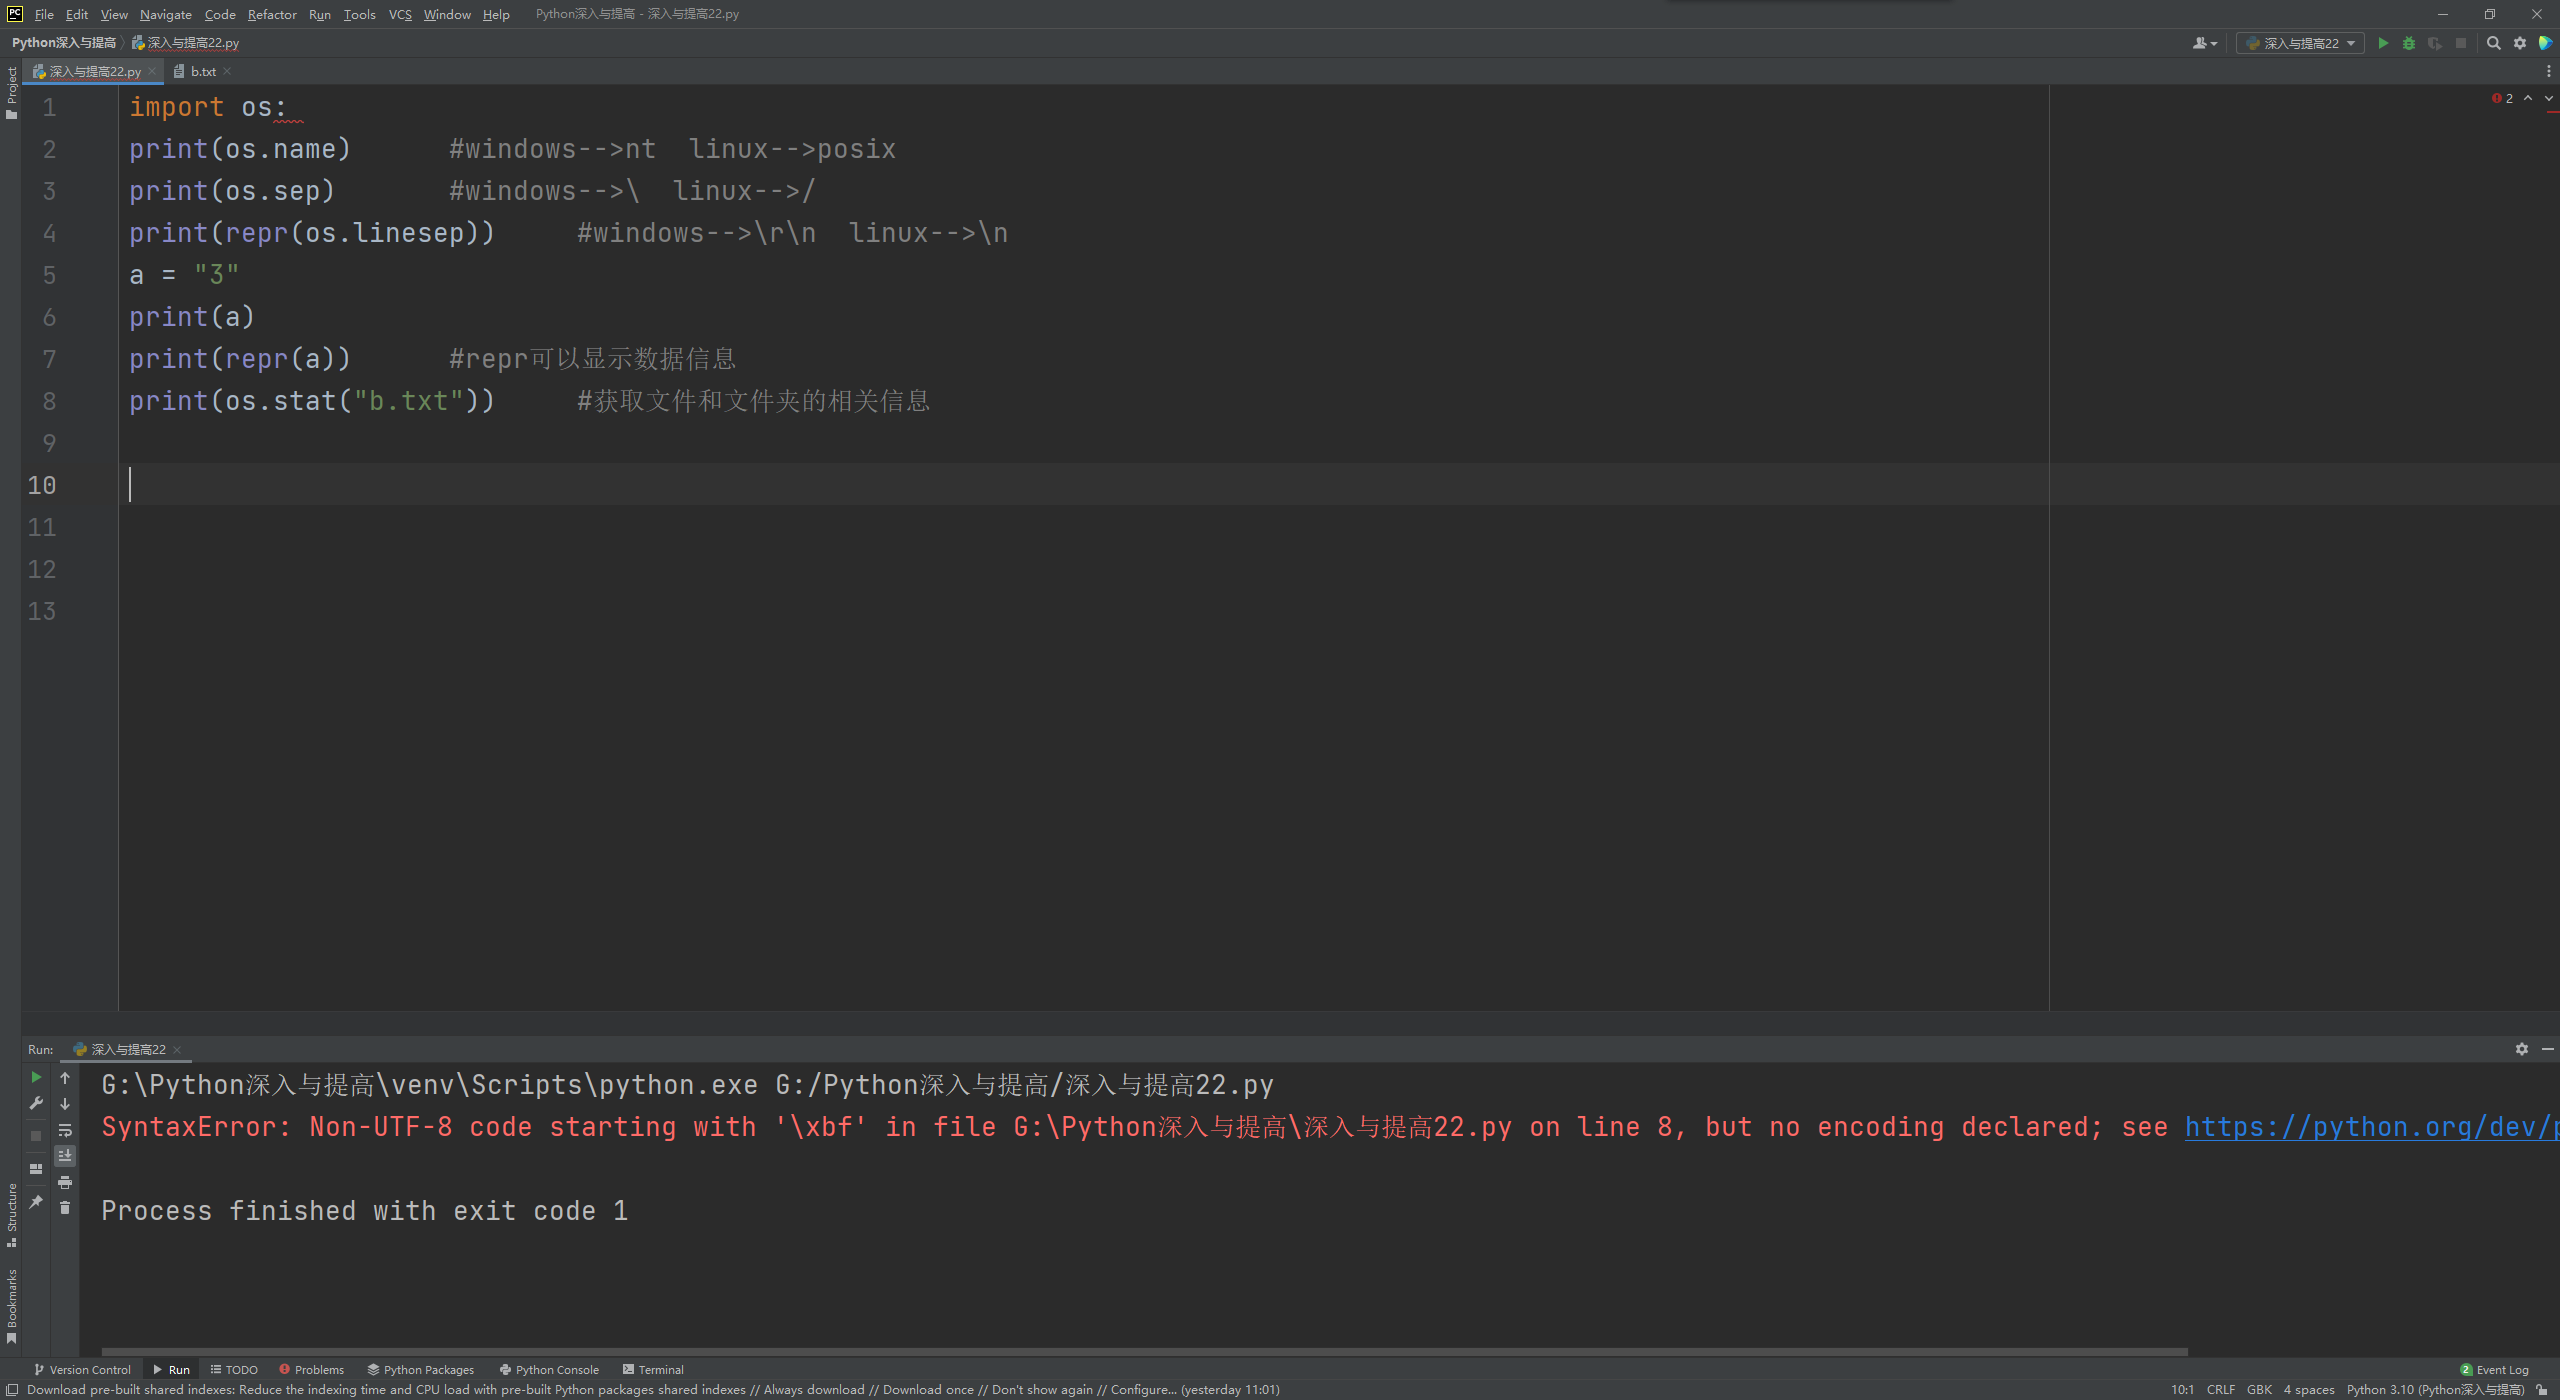Open the run configuration dropdown 深入与提高22
Viewport: 2560px width, 1400px height.
[2300, 43]
